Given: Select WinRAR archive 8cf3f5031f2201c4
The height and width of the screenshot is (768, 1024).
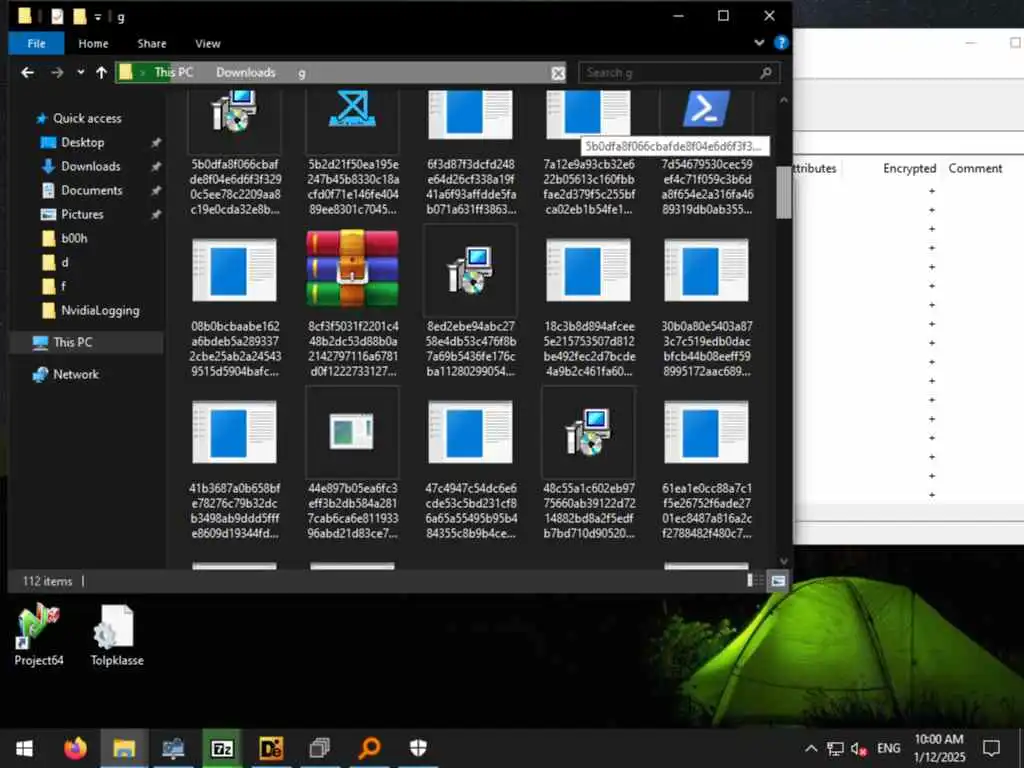Looking at the screenshot, I should [x=353, y=268].
